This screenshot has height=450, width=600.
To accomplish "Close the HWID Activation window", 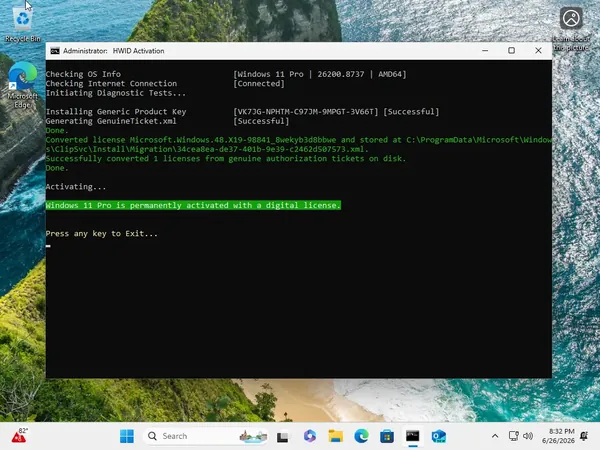I will pyautogui.click(x=538, y=51).
